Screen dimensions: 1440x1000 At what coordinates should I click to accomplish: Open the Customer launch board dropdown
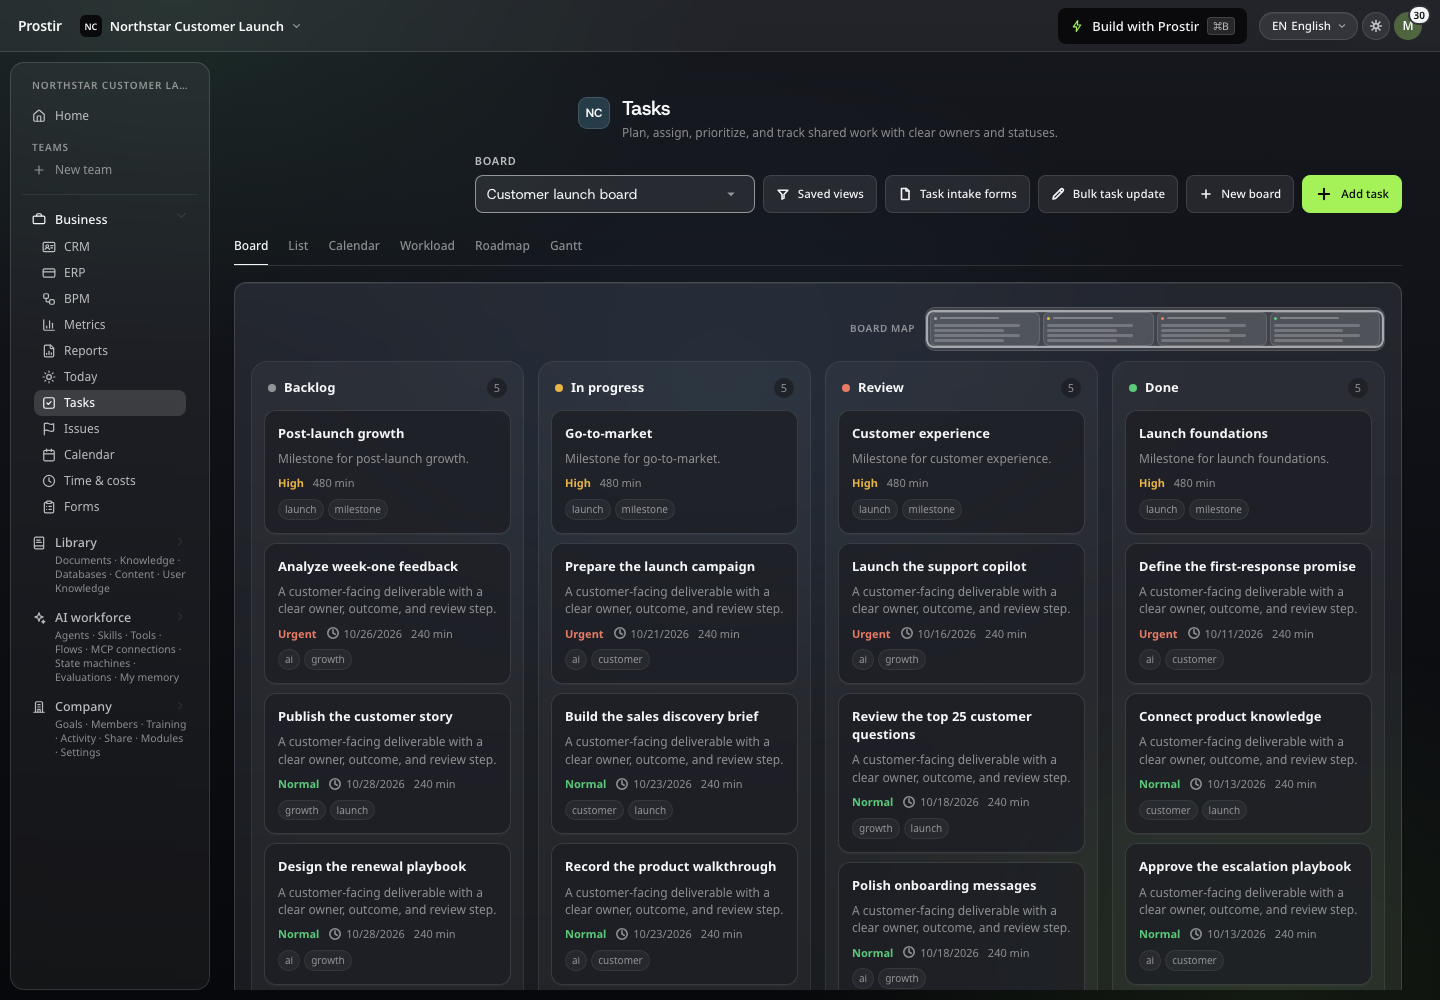point(614,194)
